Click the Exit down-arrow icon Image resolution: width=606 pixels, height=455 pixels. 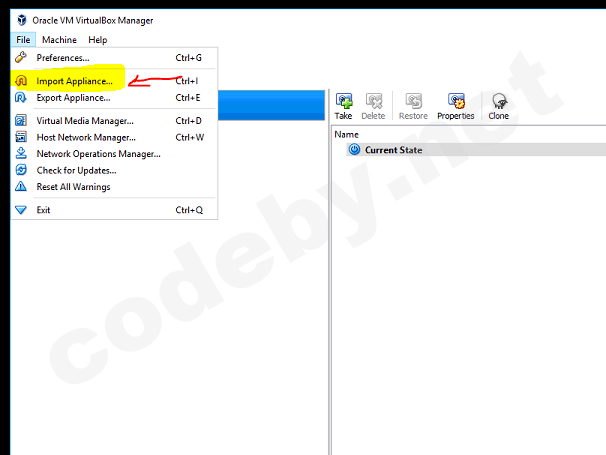pyautogui.click(x=21, y=210)
